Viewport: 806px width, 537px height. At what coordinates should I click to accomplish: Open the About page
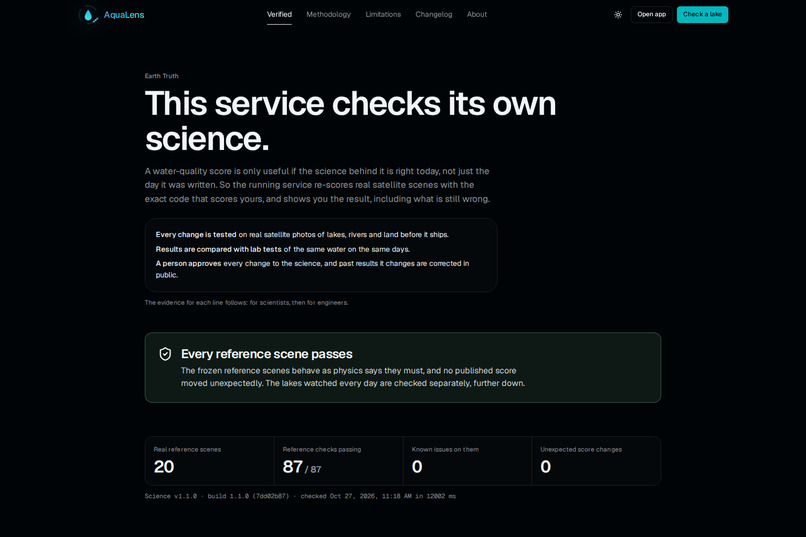[477, 14]
